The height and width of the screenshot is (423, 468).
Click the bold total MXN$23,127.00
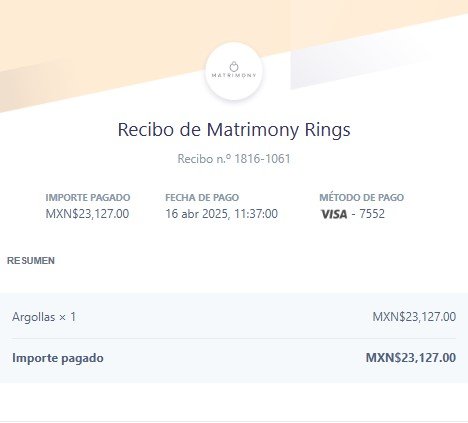411,358
